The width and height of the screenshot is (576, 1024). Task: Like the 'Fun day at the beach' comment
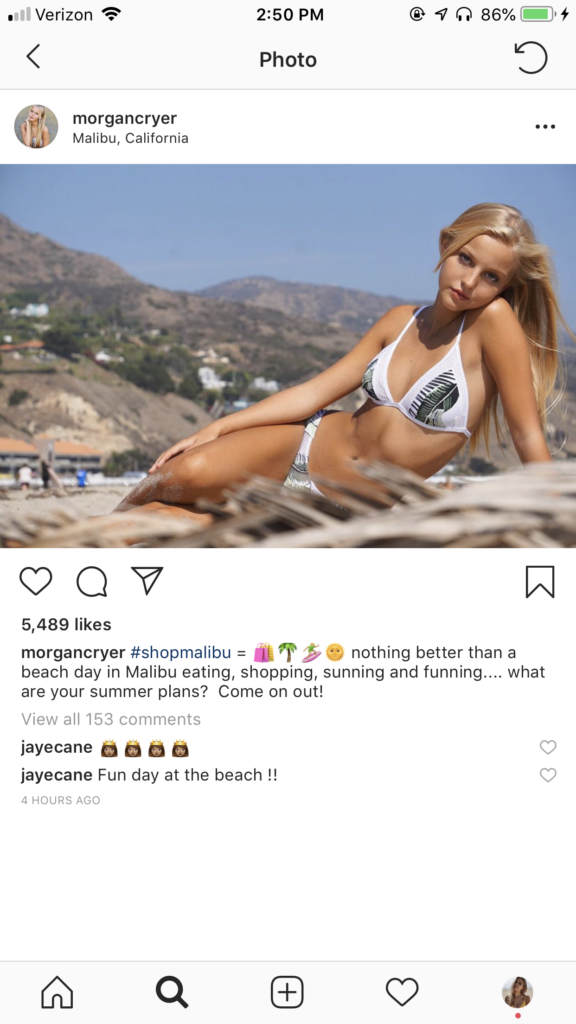point(548,775)
